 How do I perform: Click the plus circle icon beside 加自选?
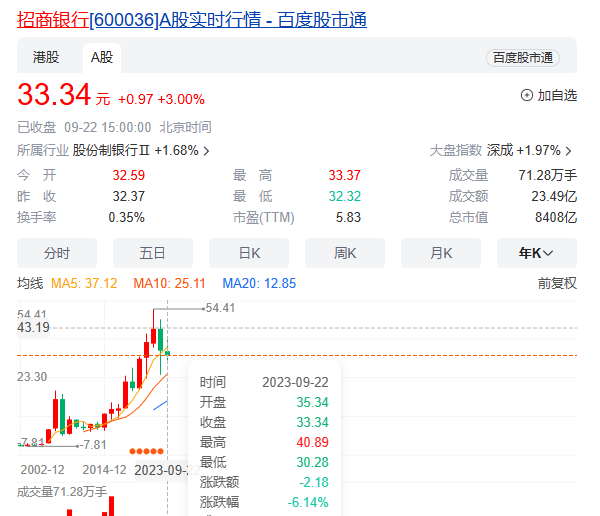tap(527, 95)
